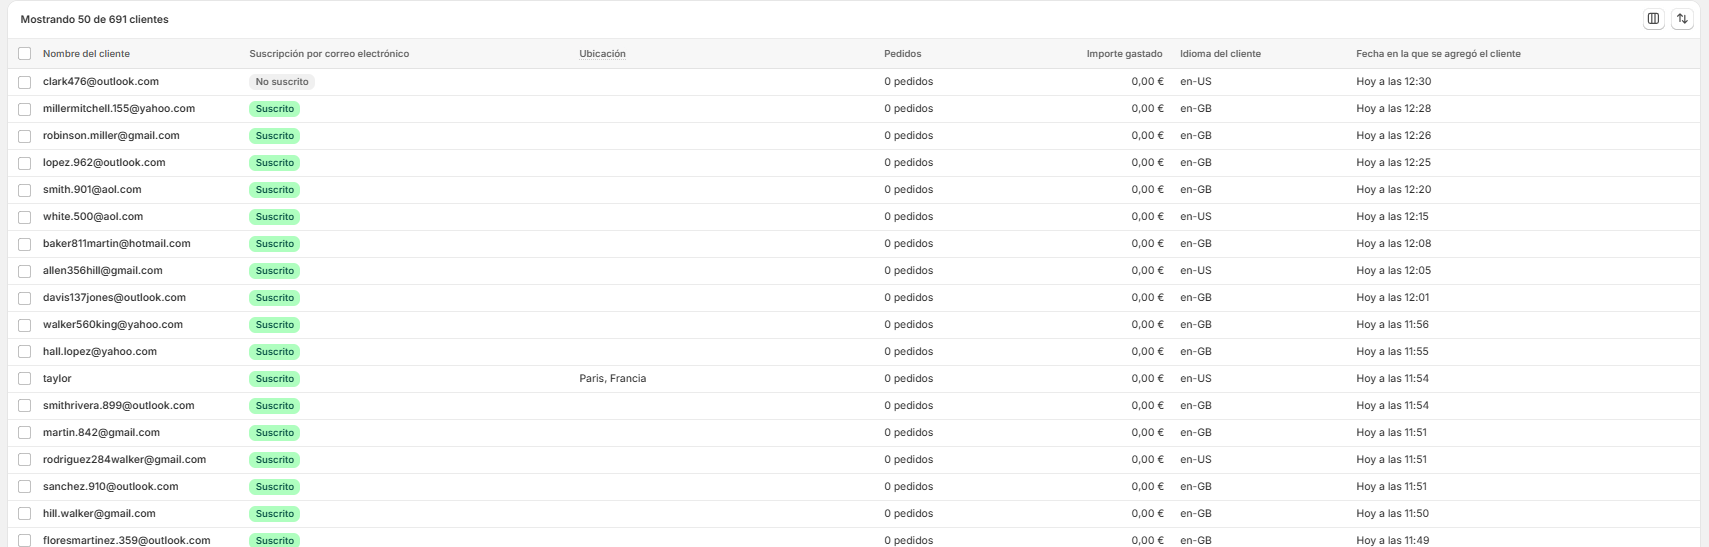The height and width of the screenshot is (547, 1709).
Task: Check the box for clark476@outlook.com
Action: tap(25, 82)
